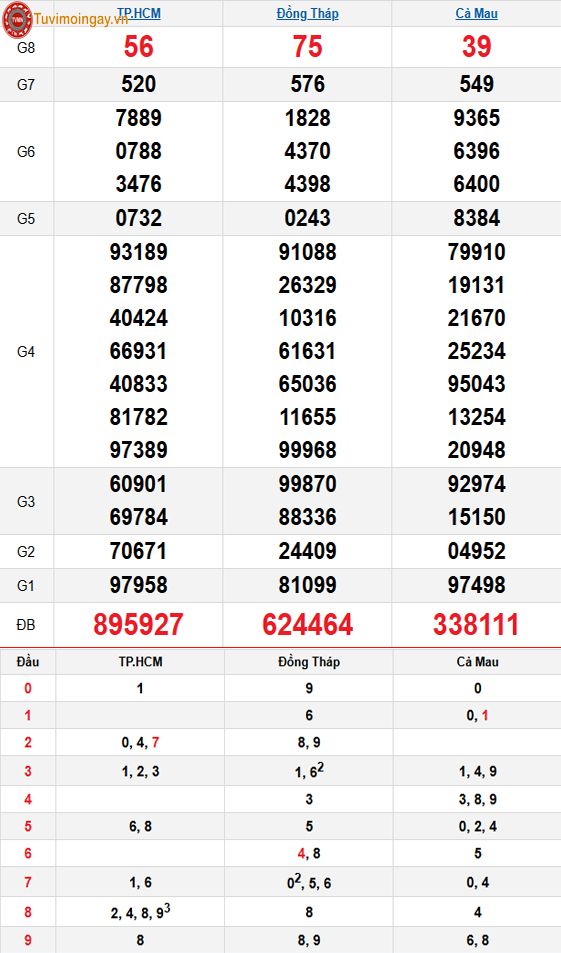Screen dimensions: 561x953
Task: Select the G8 prize number 56
Action: pyautogui.click(x=139, y=47)
